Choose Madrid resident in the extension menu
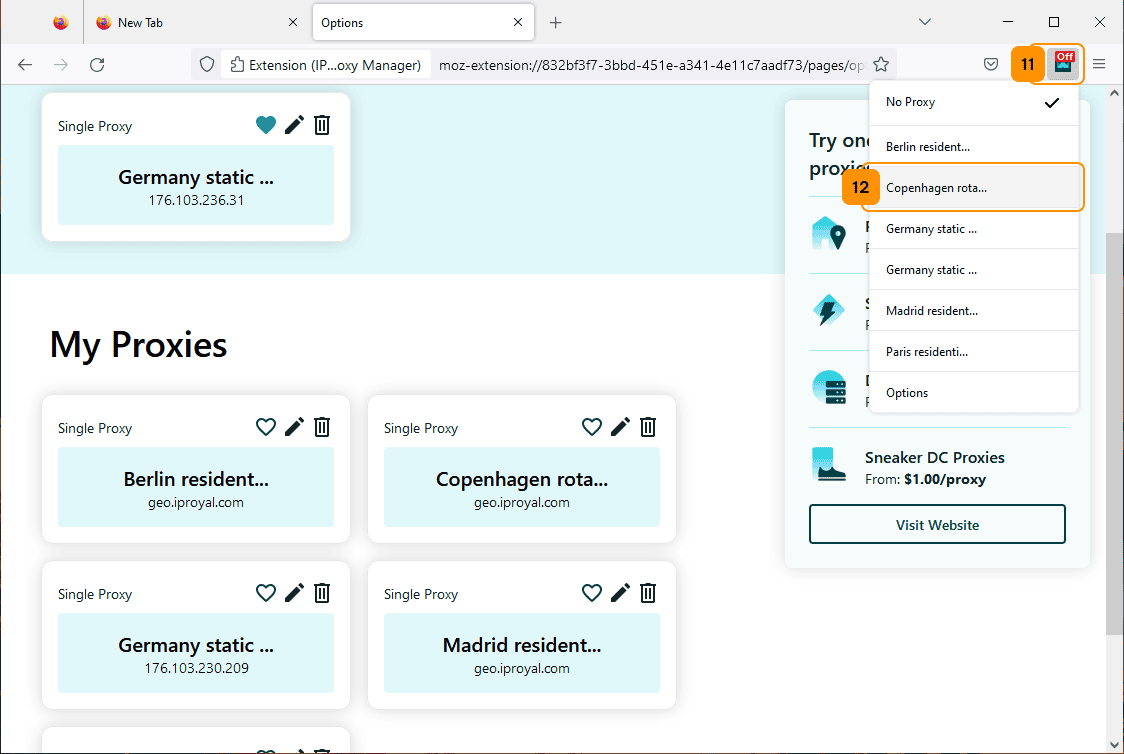This screenshot has height=754, width=1124. point(973,310)
